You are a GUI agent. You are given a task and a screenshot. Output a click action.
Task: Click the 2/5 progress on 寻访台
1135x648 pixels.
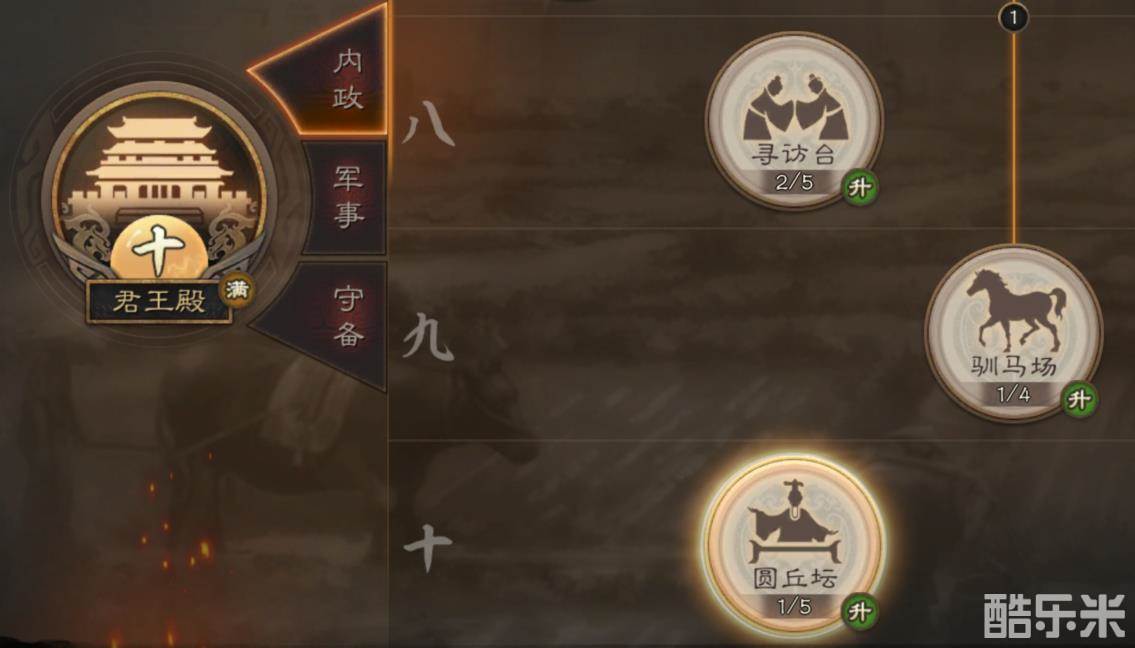point(794,182)
